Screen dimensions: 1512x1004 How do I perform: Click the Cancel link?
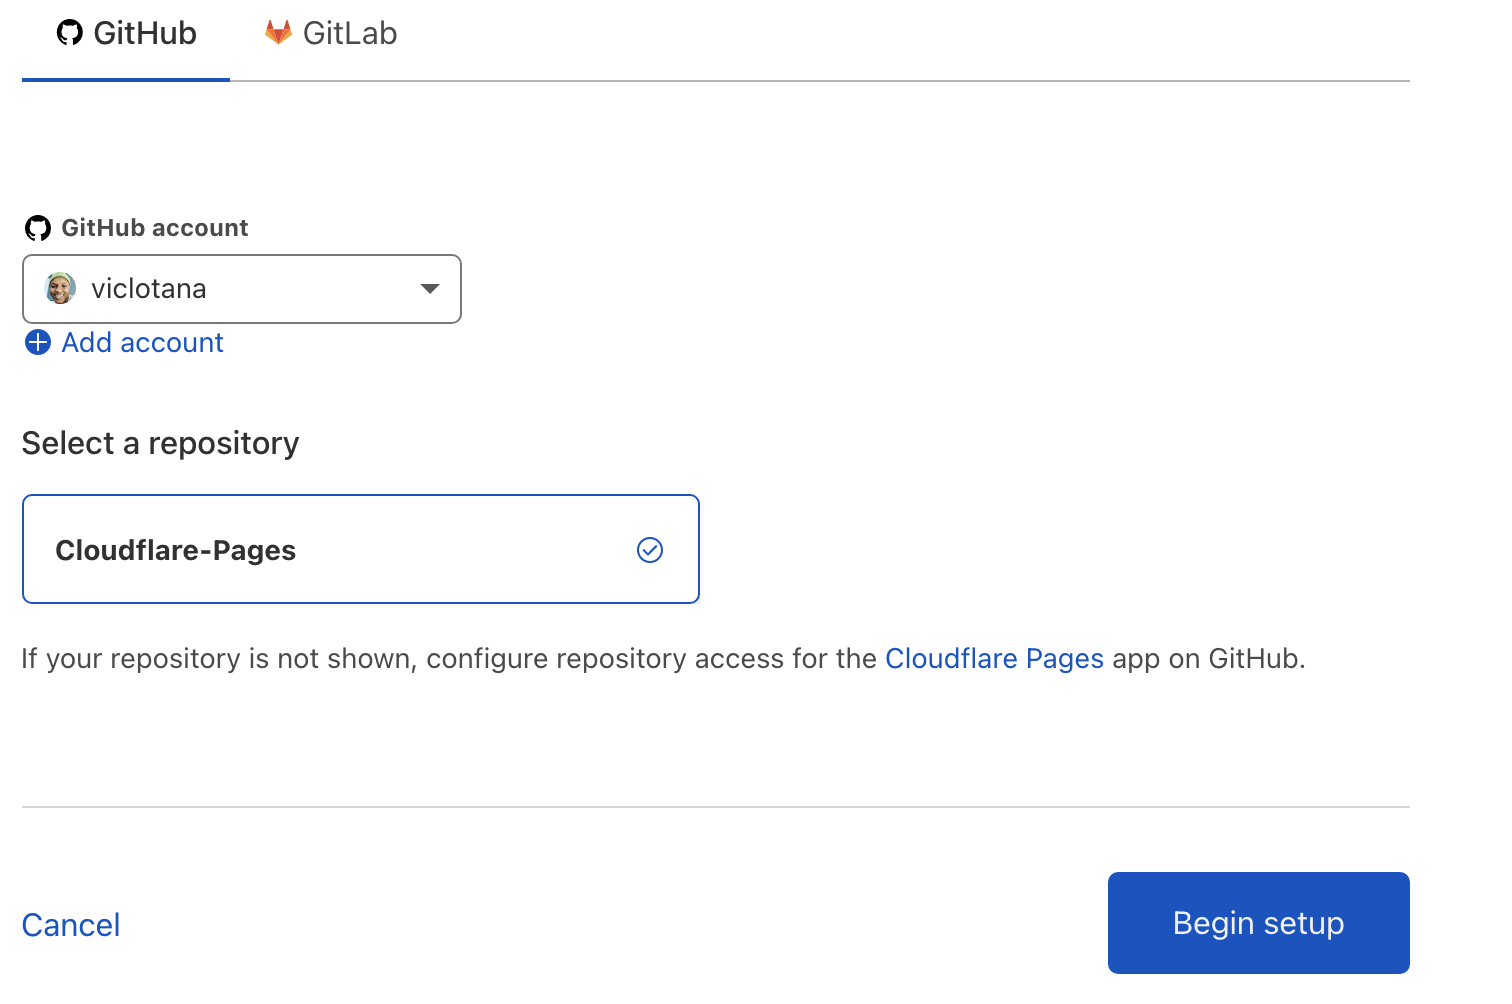[x=71, y=925]
